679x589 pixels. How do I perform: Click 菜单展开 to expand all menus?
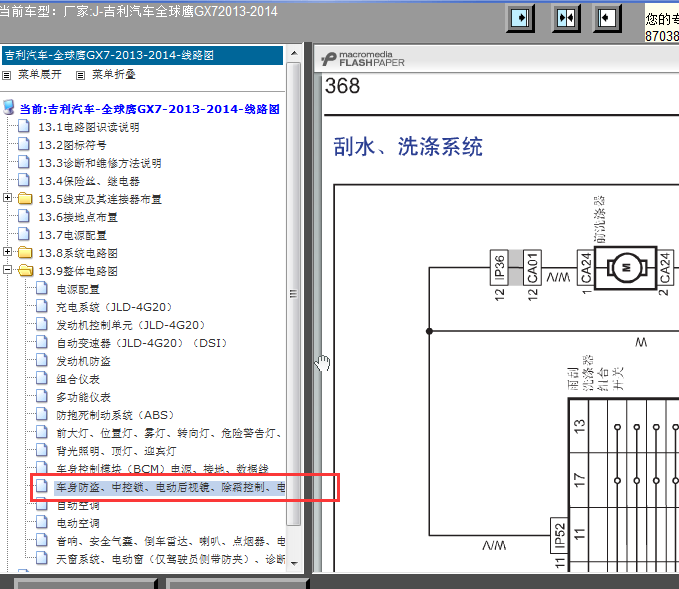39,74
